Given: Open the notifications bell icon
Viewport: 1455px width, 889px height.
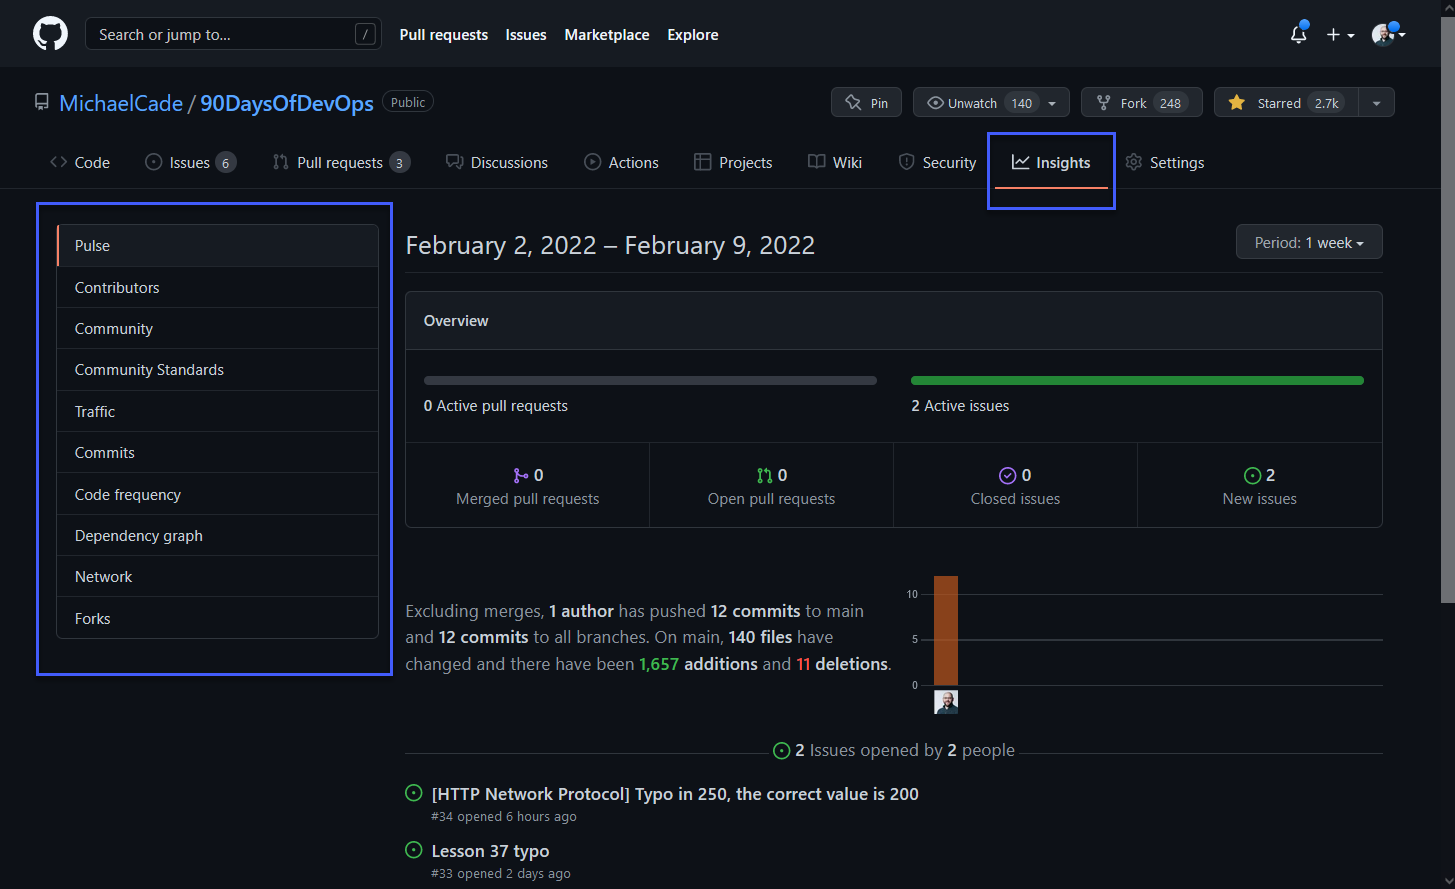Looking at the screenshot, I should [1297, 33].
